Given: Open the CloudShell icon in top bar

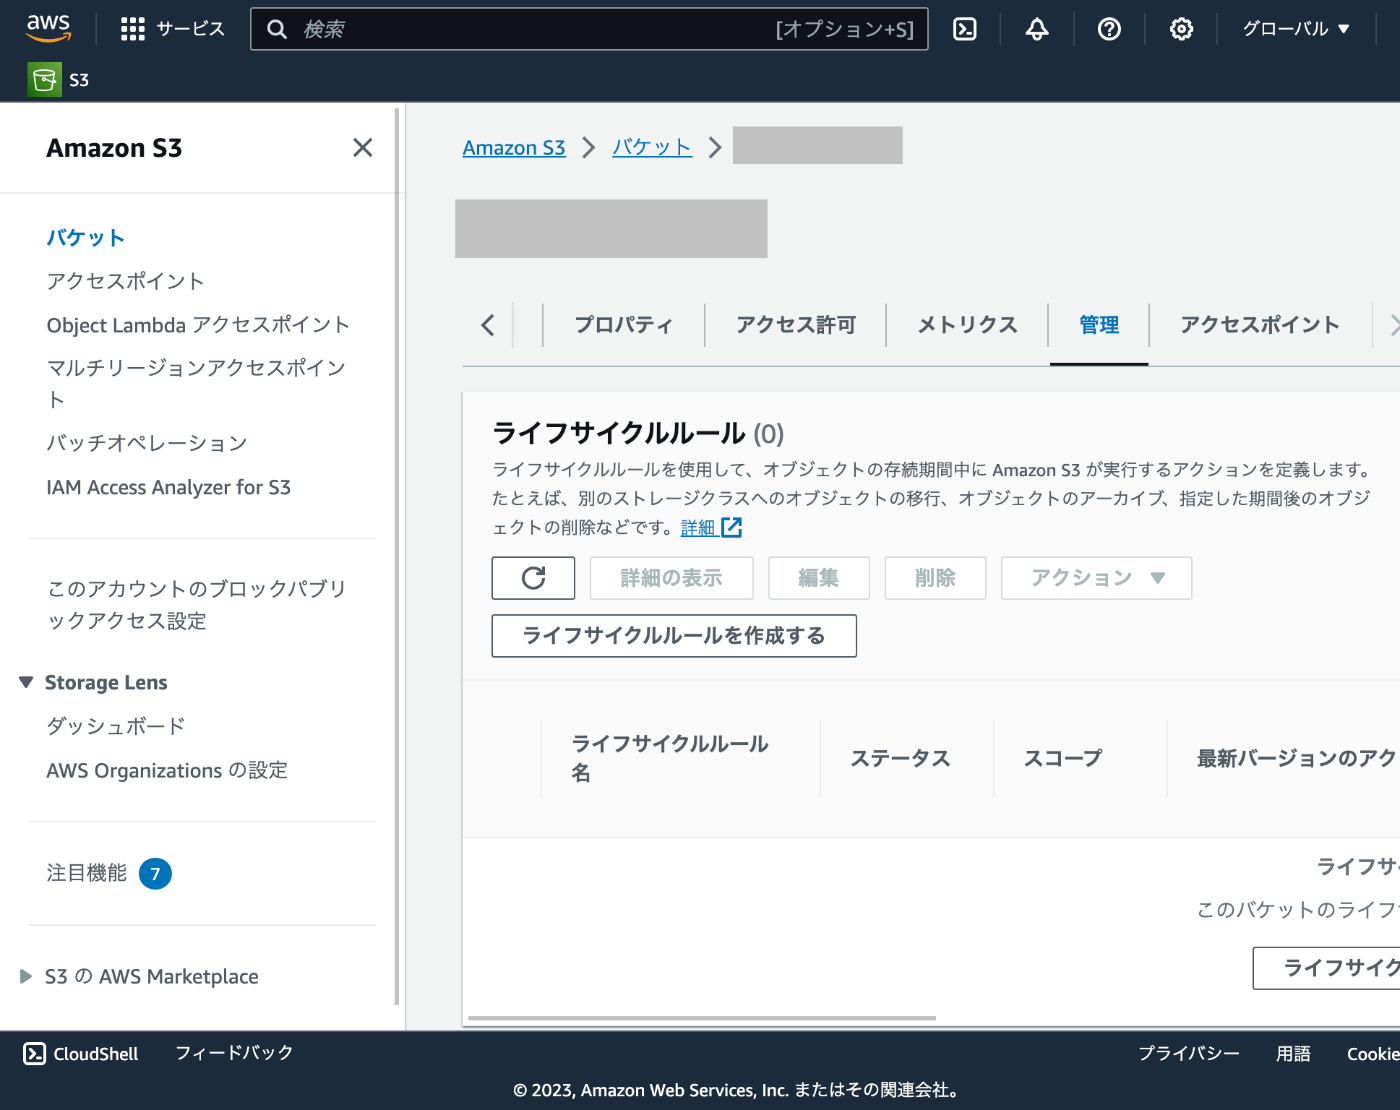Looking at the screenshot, I should tap(965, 29).
